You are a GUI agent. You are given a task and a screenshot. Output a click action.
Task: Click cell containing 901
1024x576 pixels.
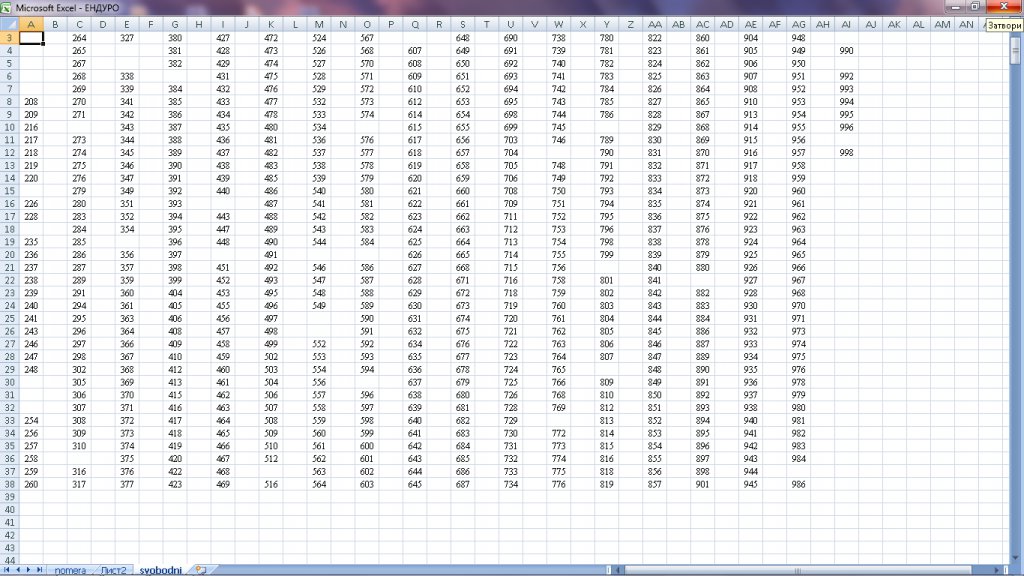pos(703,485)
